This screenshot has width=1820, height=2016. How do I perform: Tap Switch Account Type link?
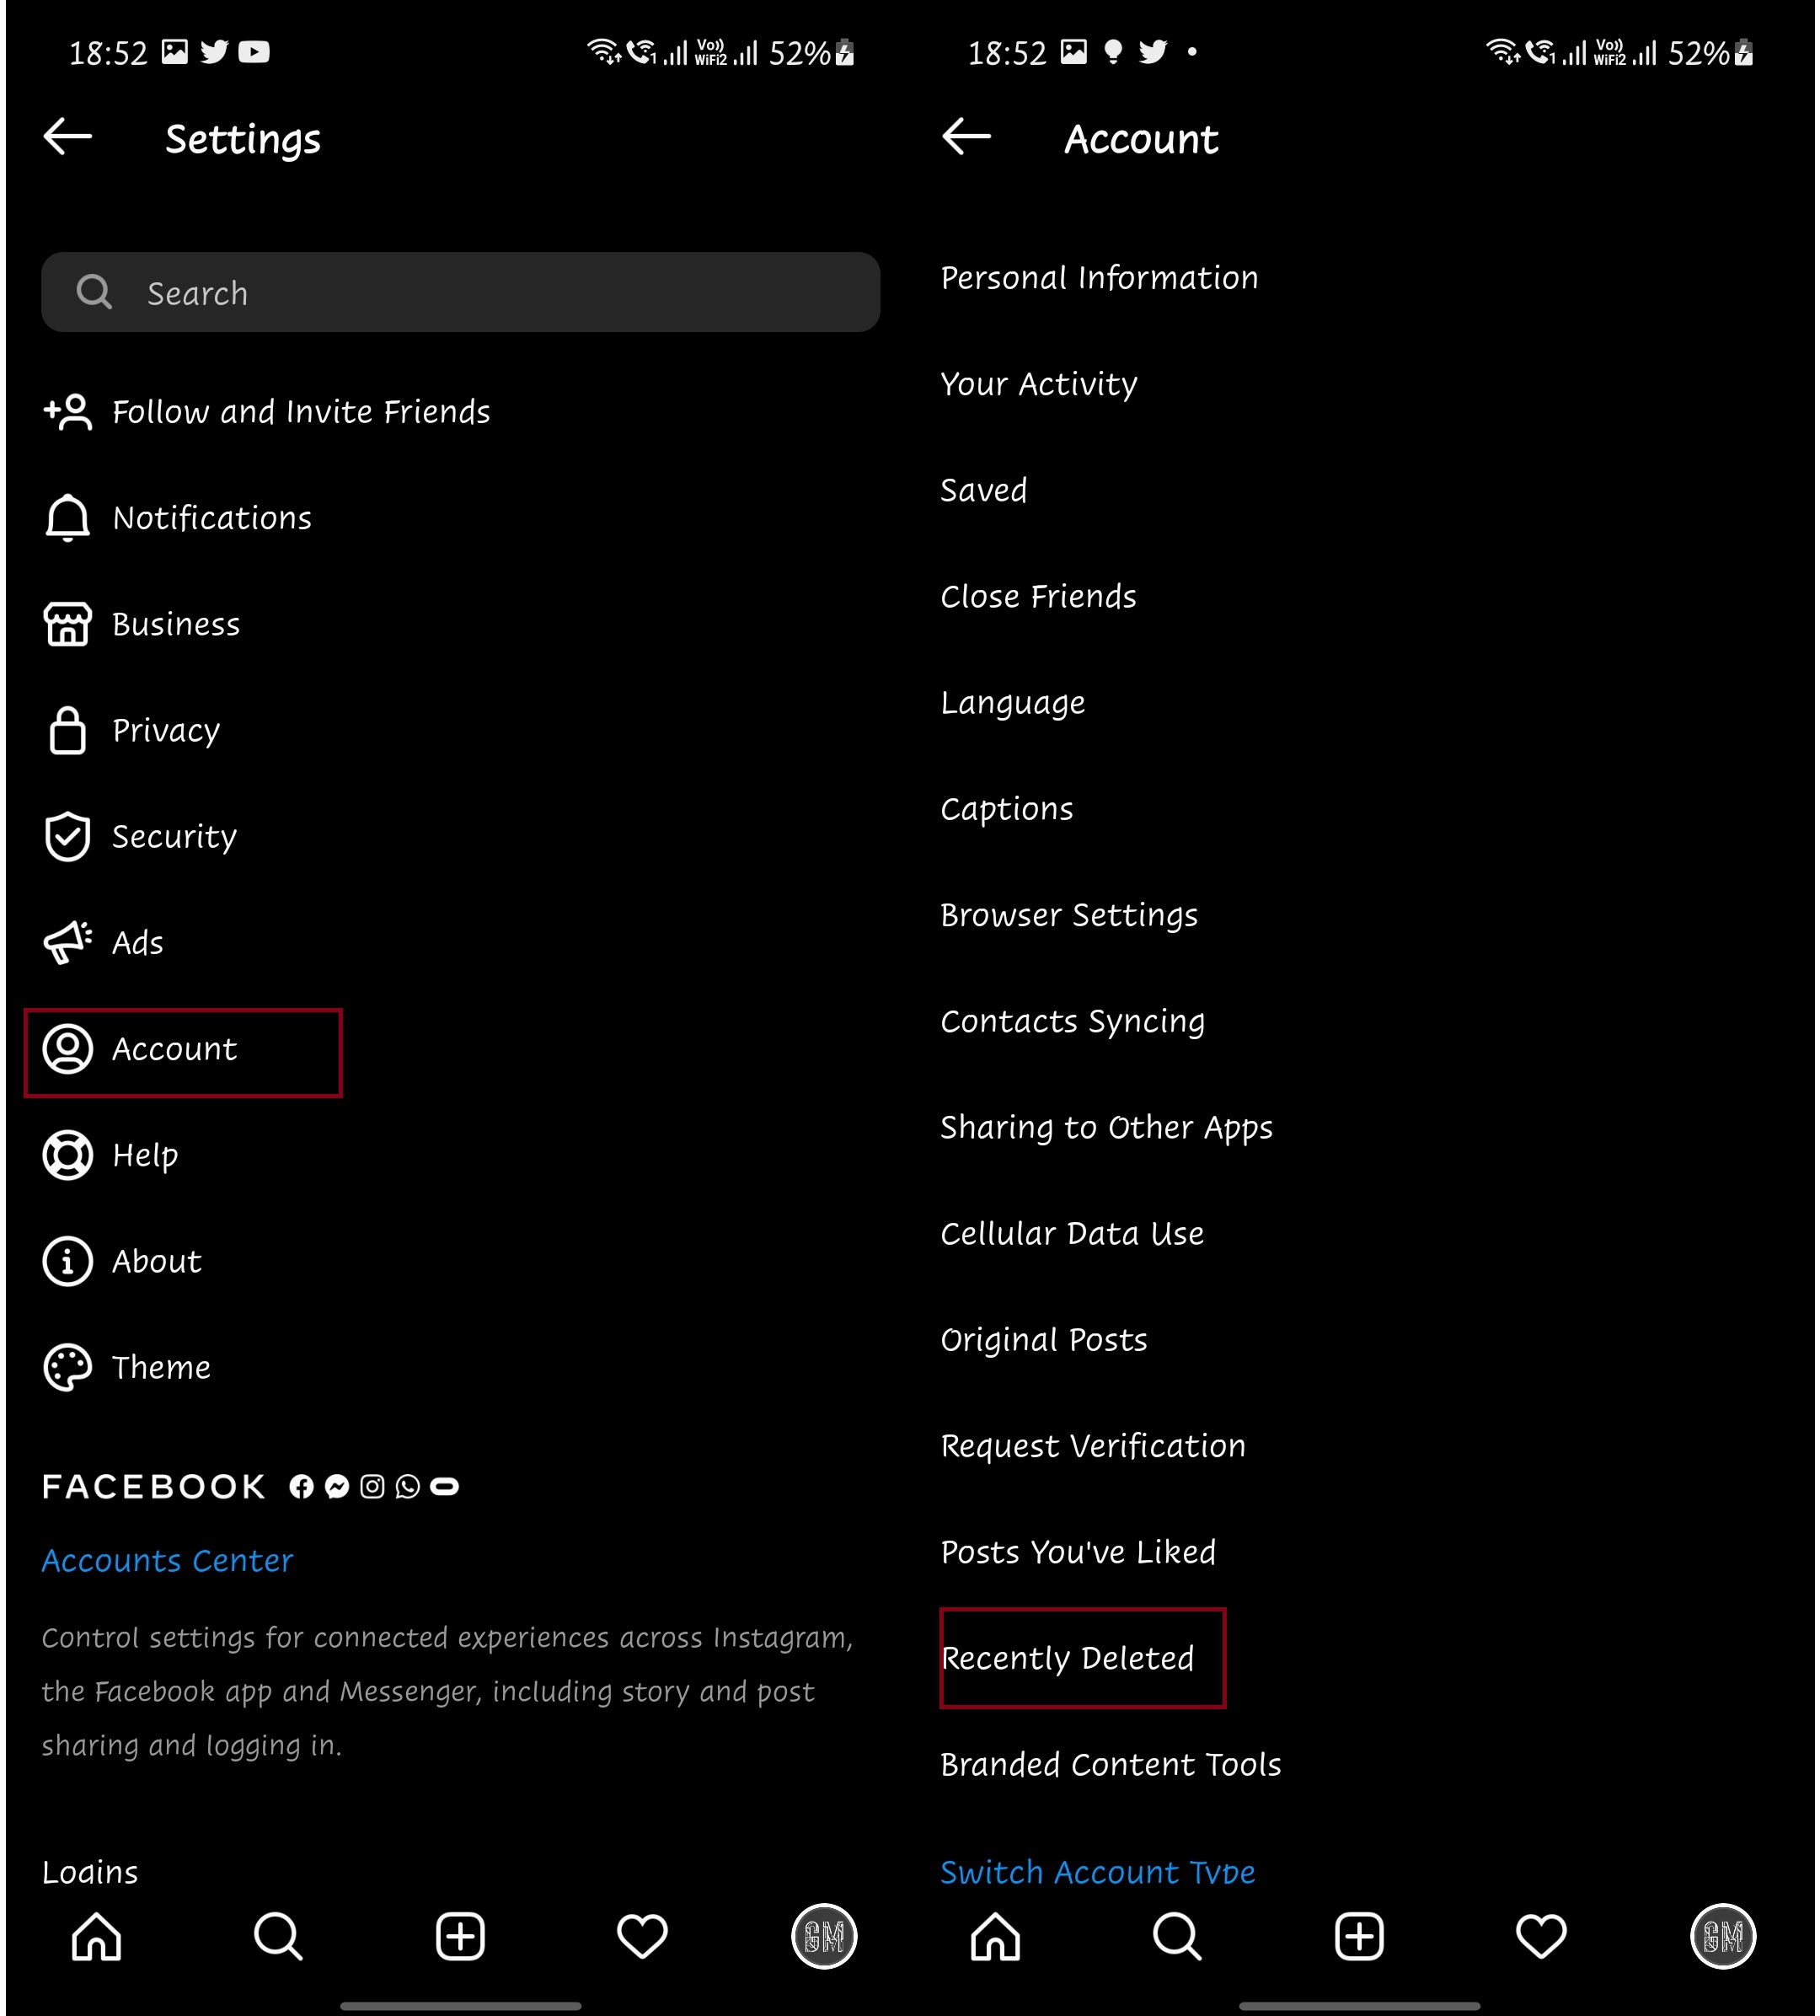pos(1098,1872)
